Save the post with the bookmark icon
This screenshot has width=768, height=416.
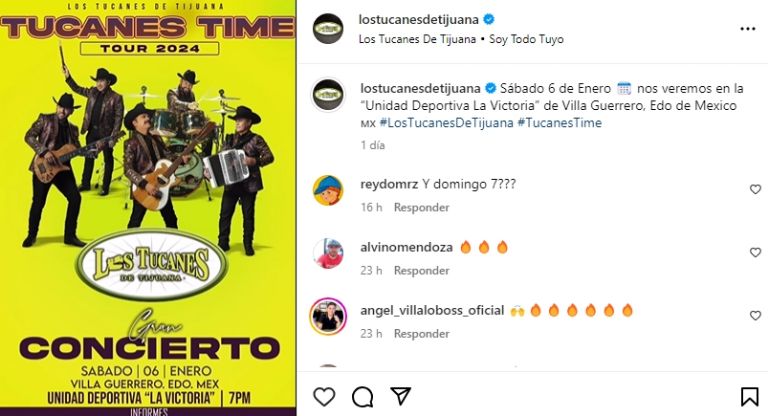point(749,397)
